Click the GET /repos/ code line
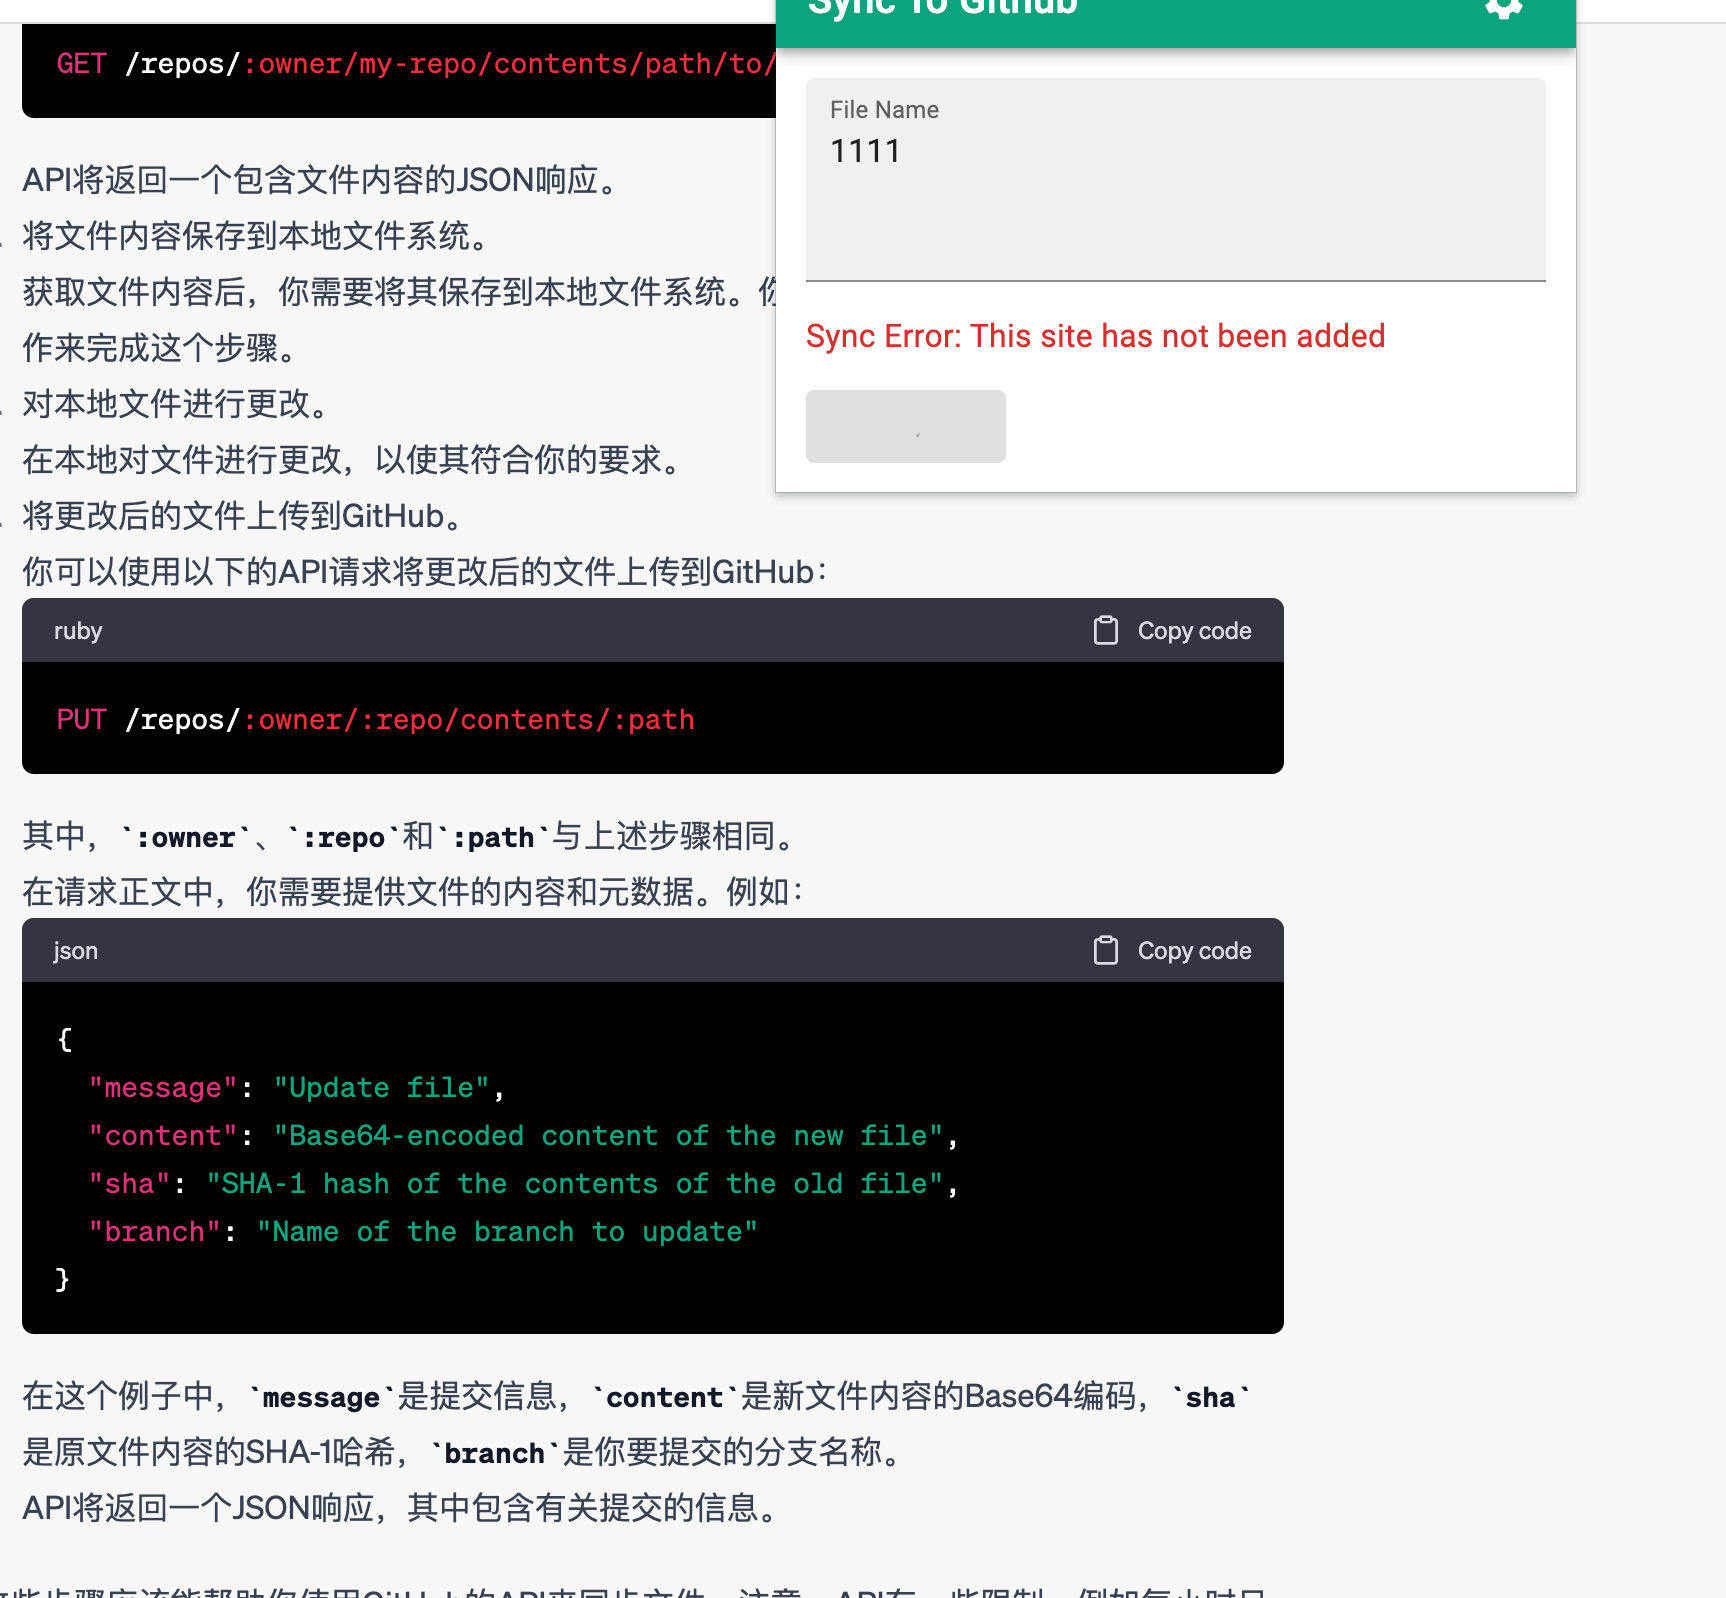1726x1598 pixels. (x=416, y=64)
